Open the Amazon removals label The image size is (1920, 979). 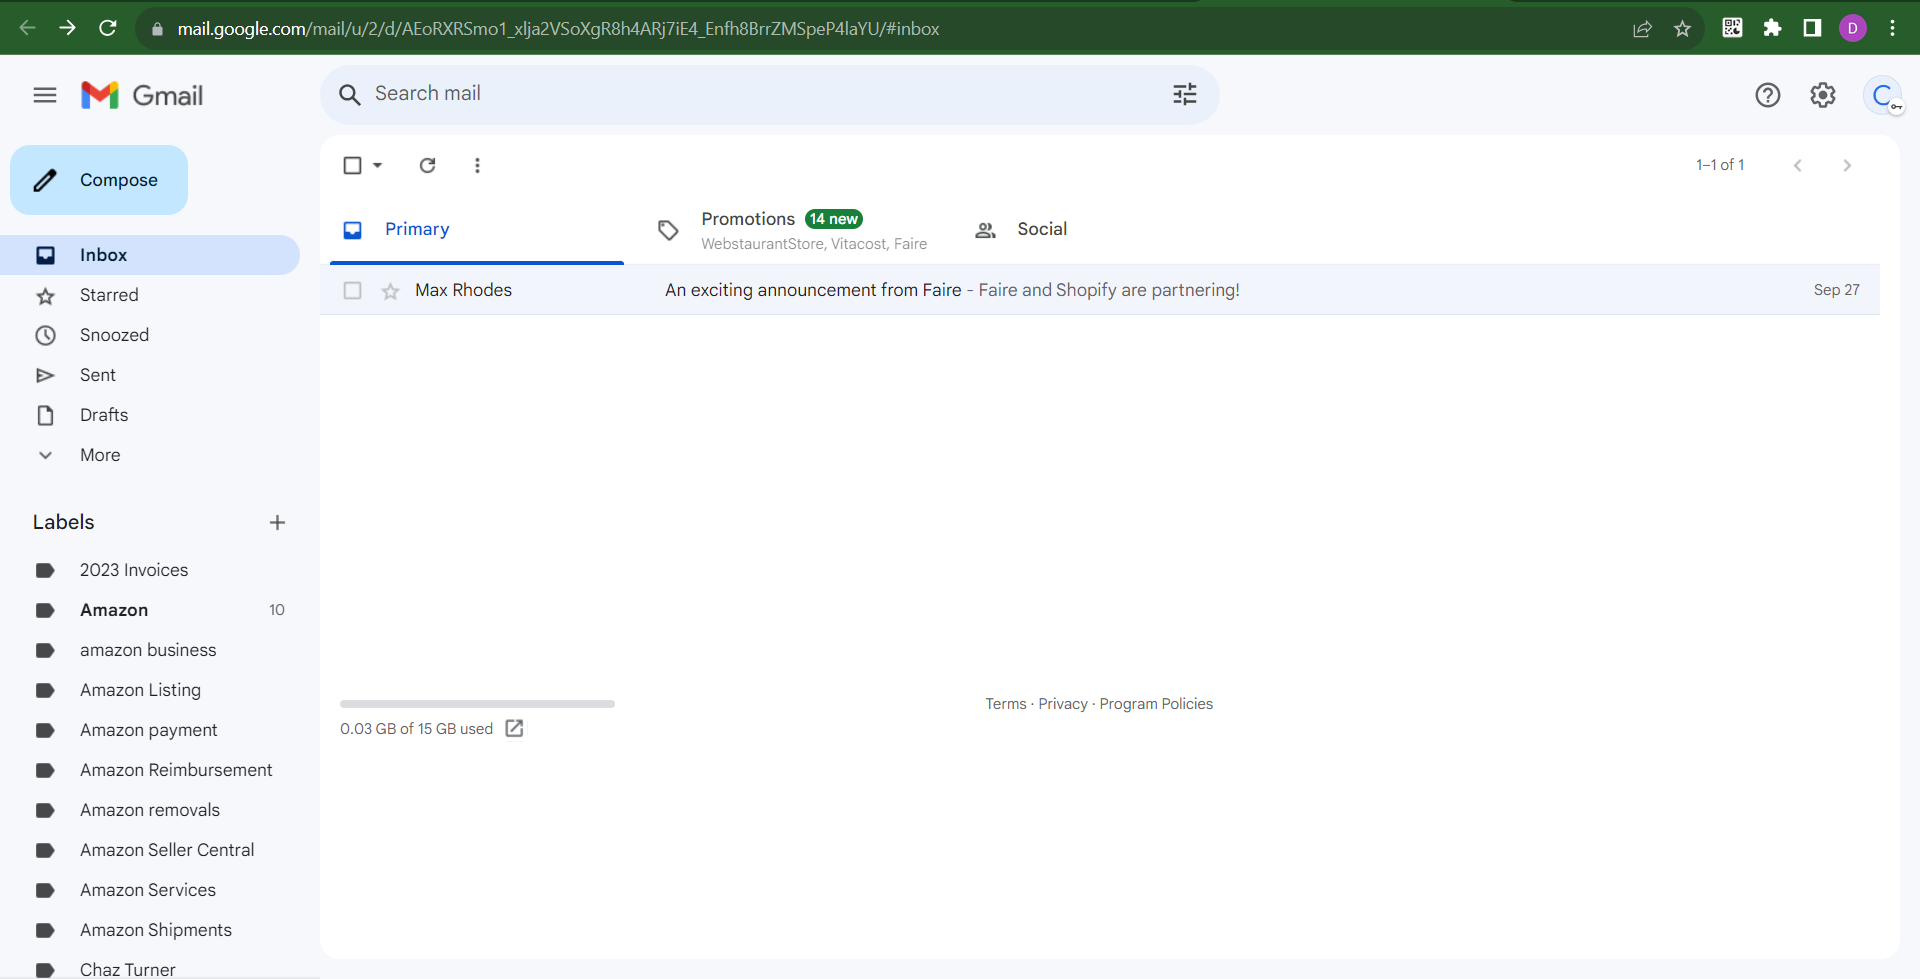[150, 810]
